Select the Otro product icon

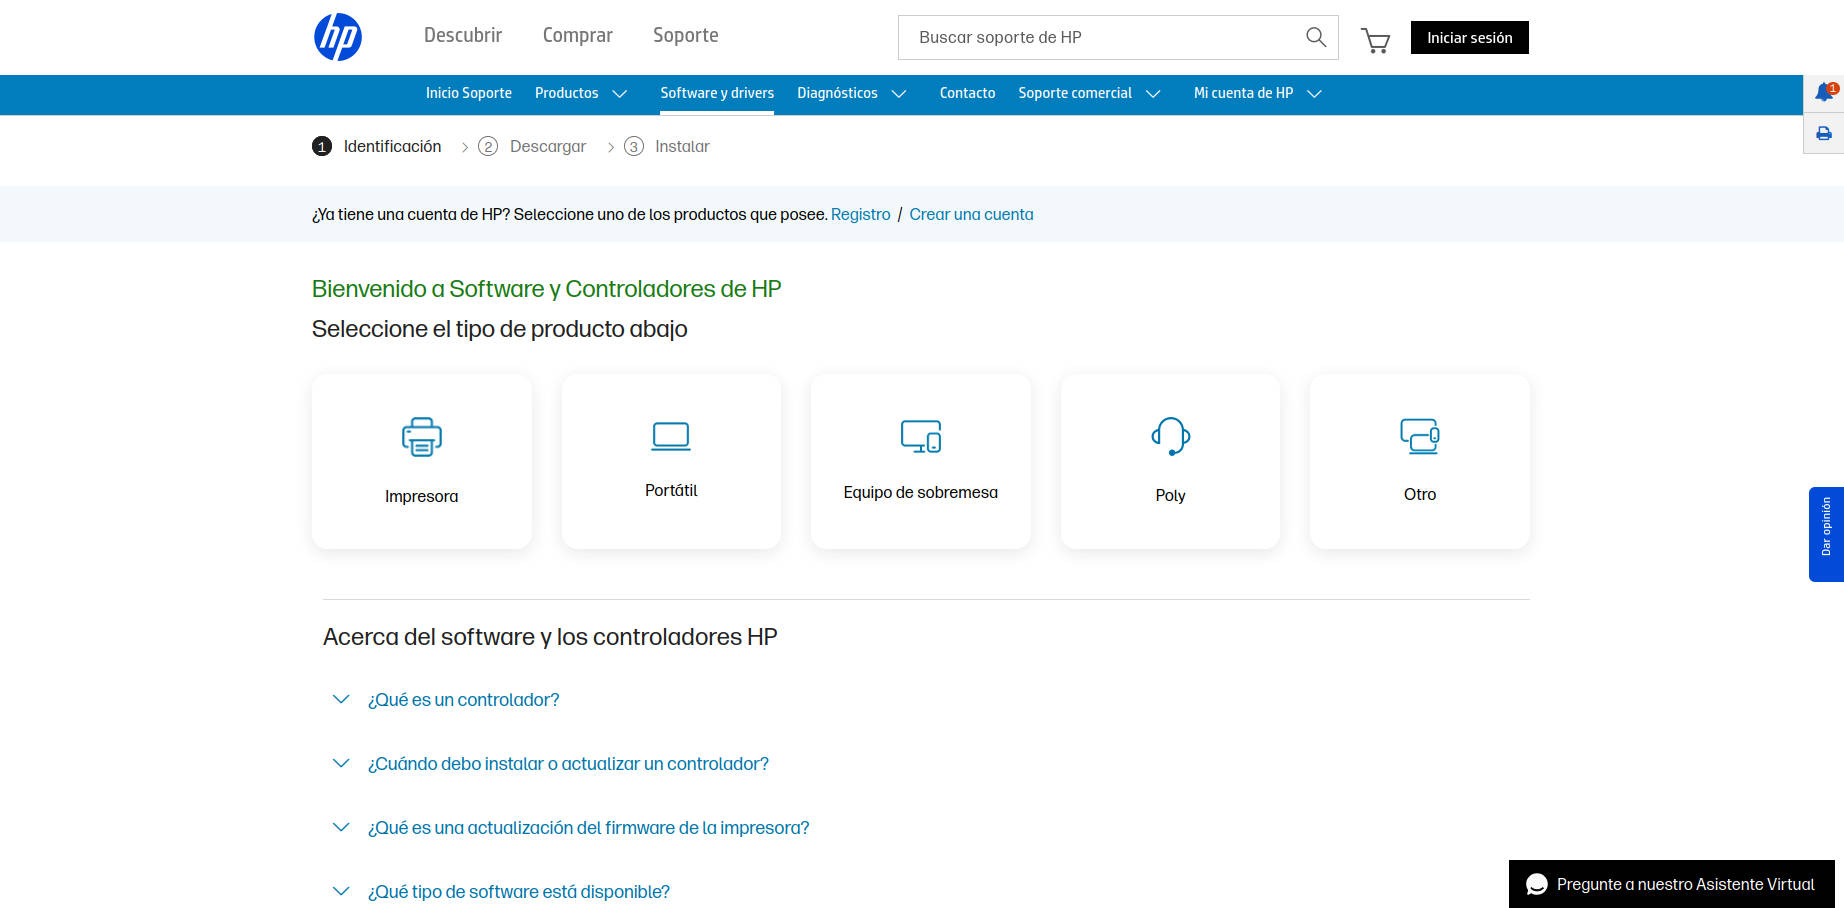(1420, 436)
